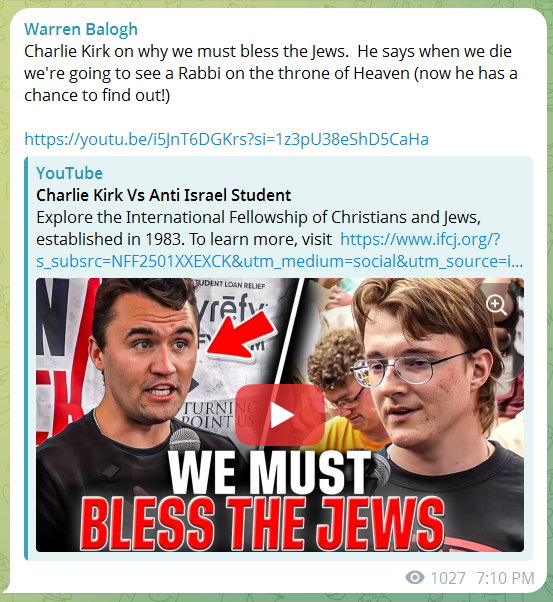Play the YouTube video preview
Image resolution: width=553 pixels, height=602 pixels.
coord(280,415)
